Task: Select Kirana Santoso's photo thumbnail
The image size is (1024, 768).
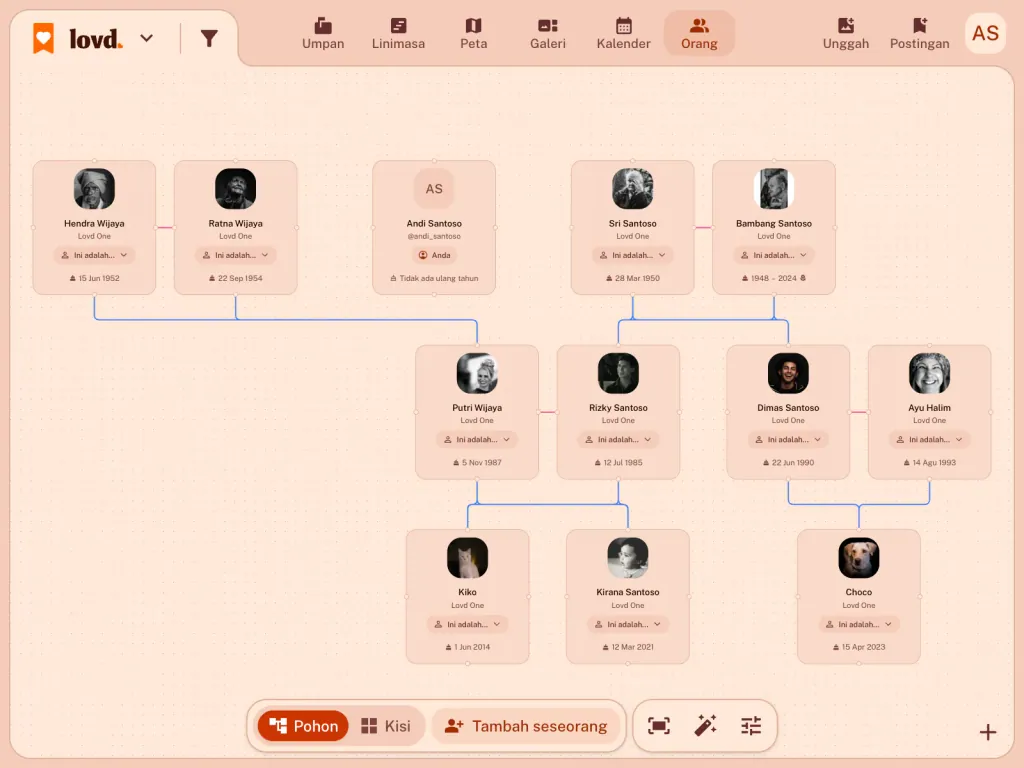Action: point(628,558)
